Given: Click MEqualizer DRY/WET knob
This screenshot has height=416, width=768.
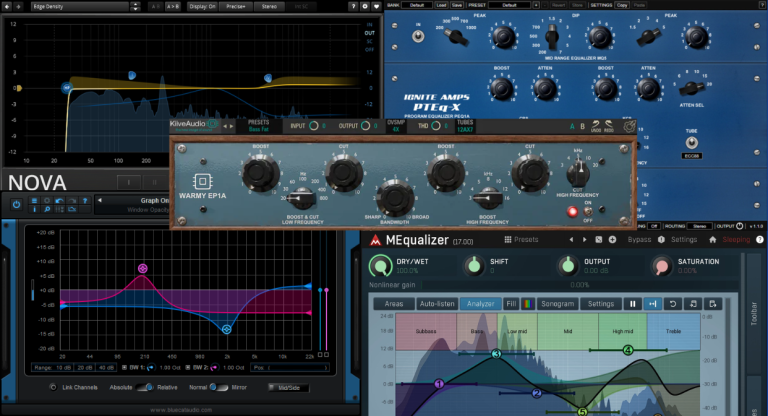Looking at the screenshot, I should tap(381, 266).
